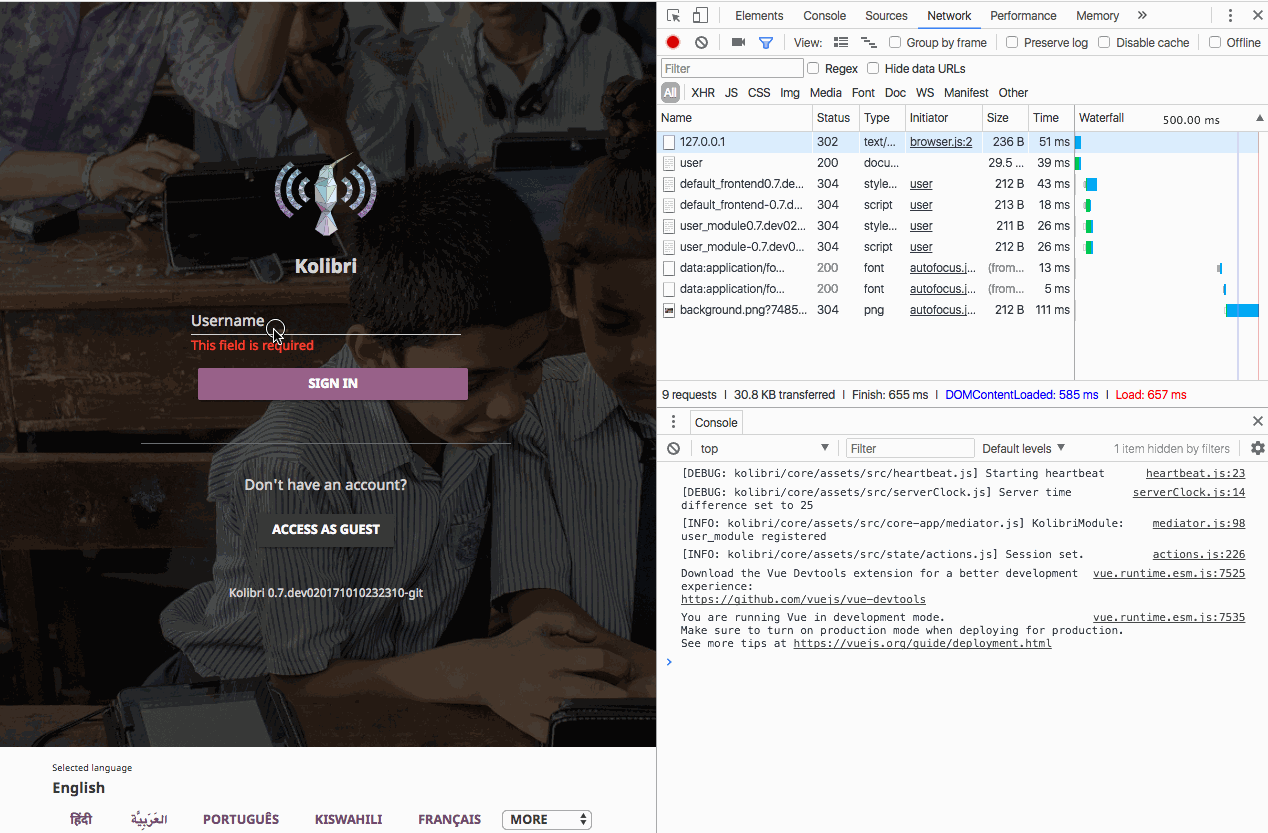Open the browser.js:2 initiator link

pyautogui.click(x=941, y=142)
